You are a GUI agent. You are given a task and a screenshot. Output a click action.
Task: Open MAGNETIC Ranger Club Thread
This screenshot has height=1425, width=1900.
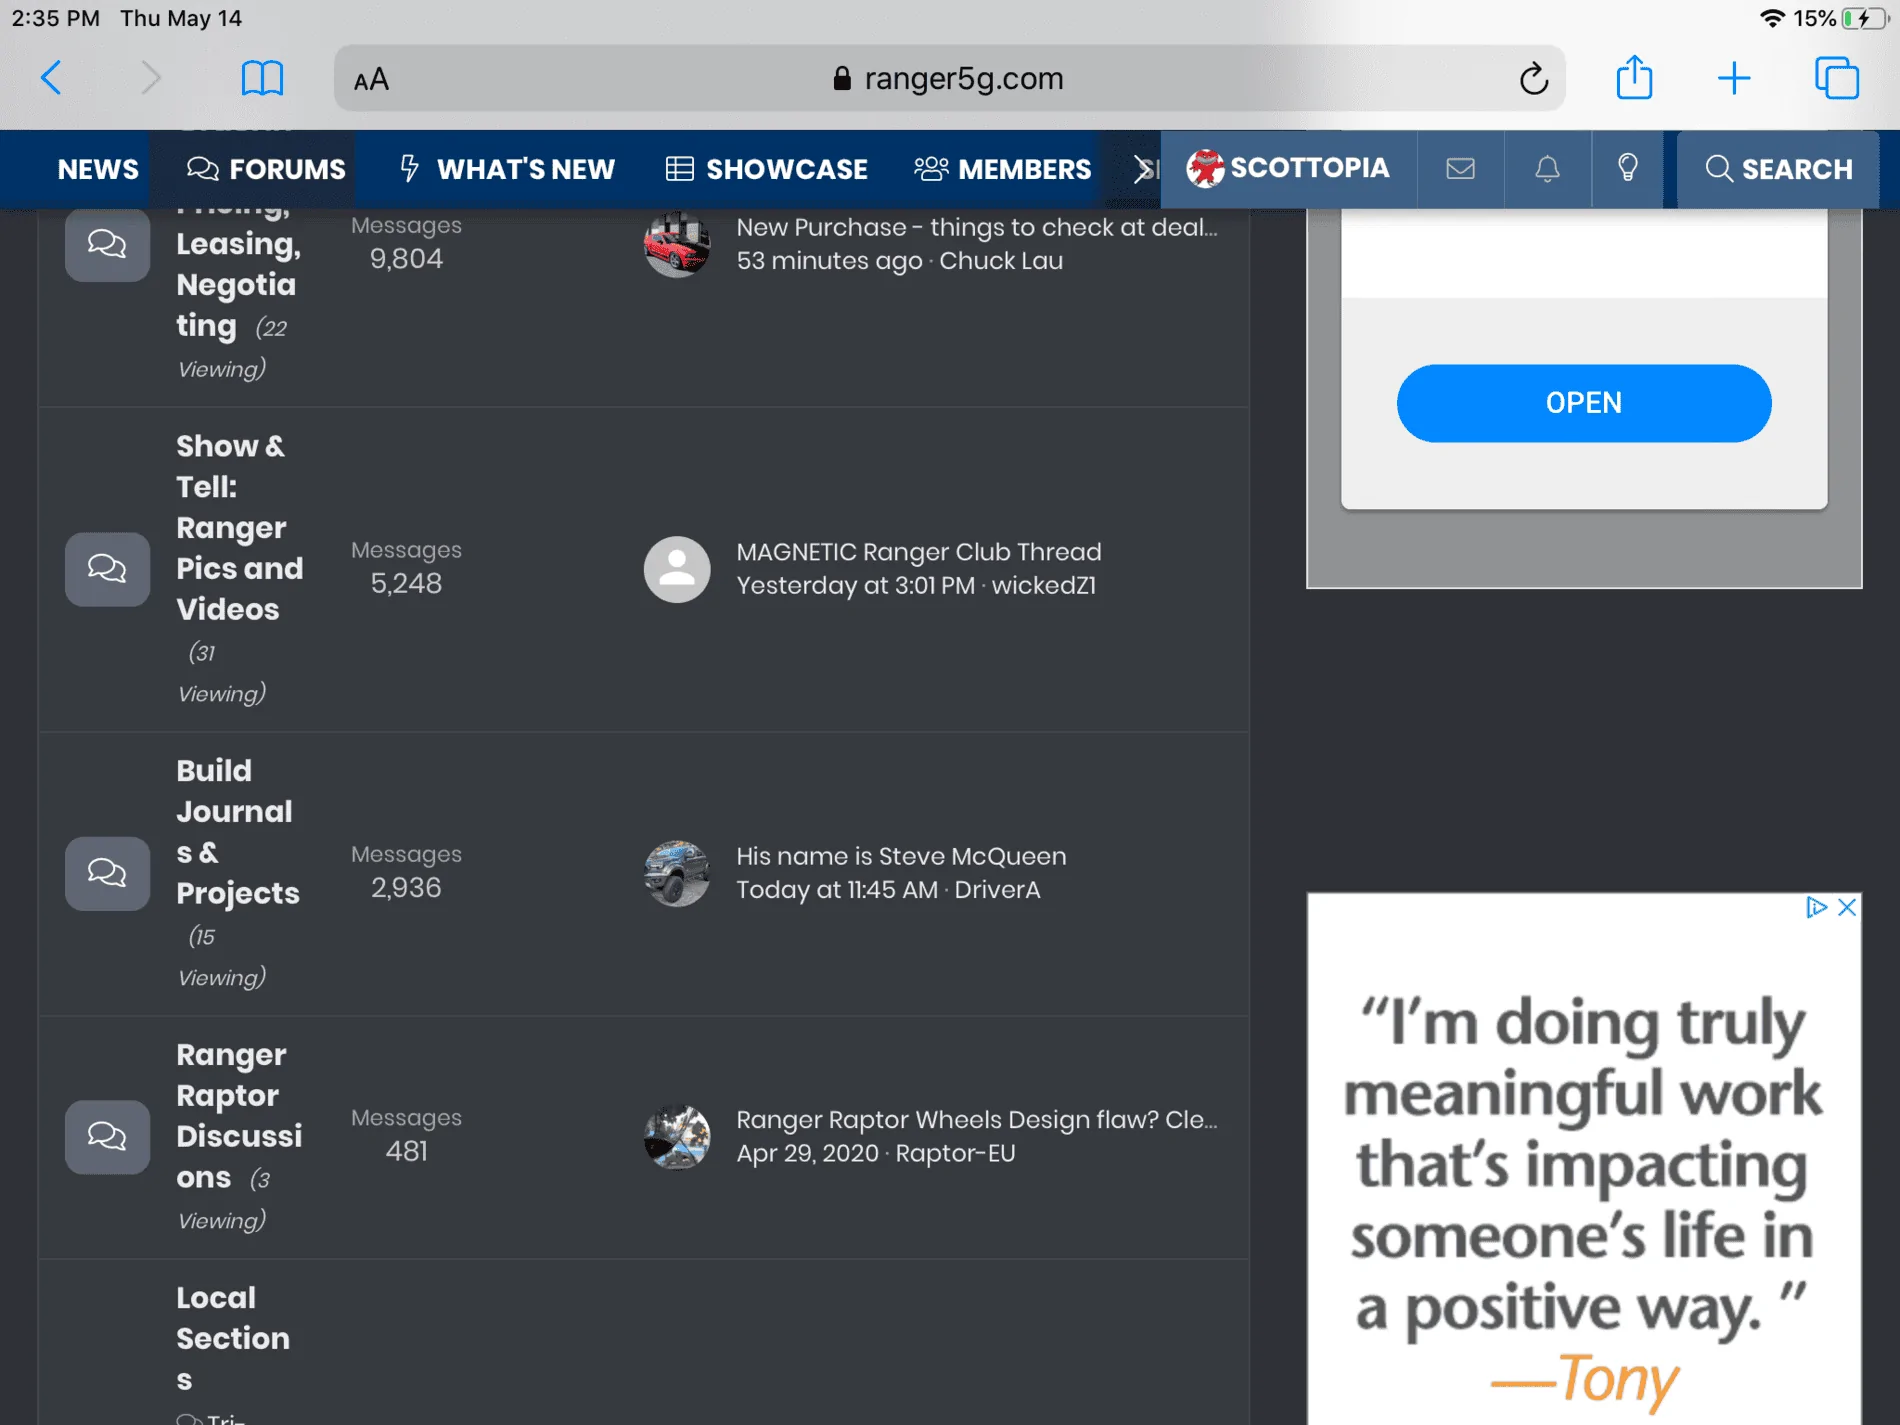[x=919, y=552]
